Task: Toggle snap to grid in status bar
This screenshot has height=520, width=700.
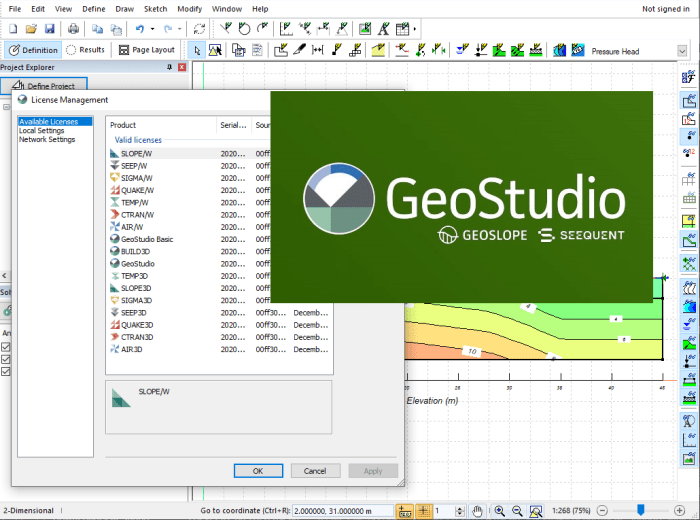Action: click(x=405, y=511)
